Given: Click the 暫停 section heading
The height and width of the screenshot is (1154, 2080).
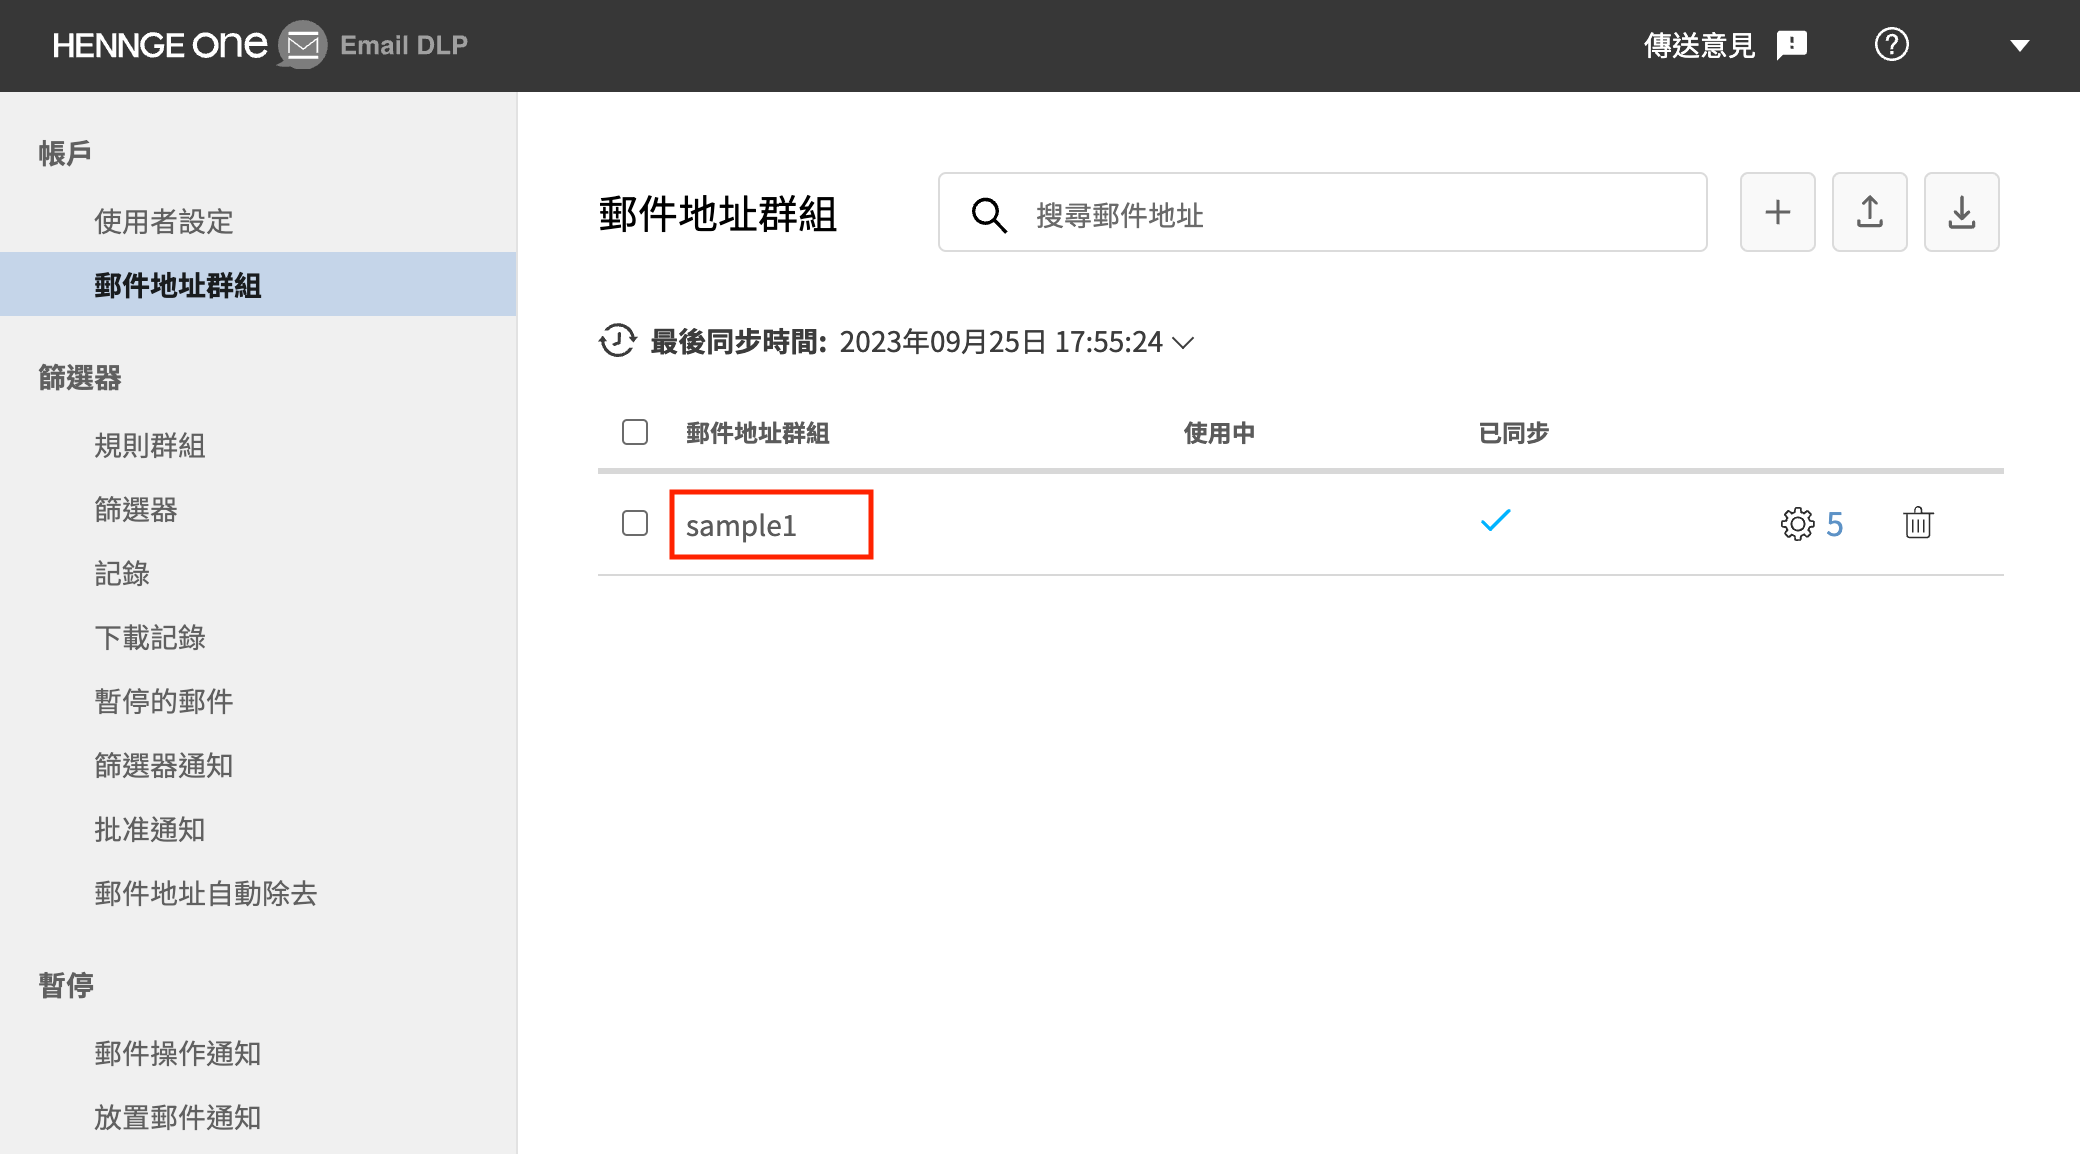Looking at the screenshot, I should pyautogui.click(x=66, y=985).
